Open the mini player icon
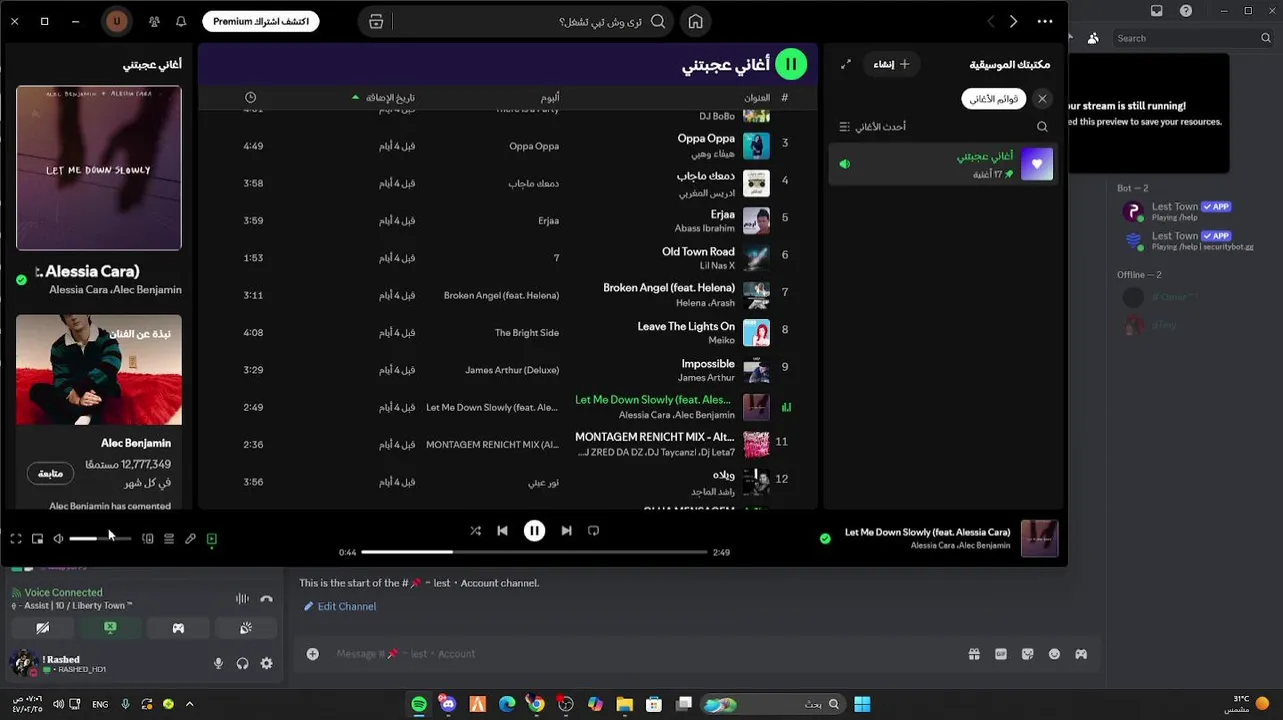 coord(37,539)
